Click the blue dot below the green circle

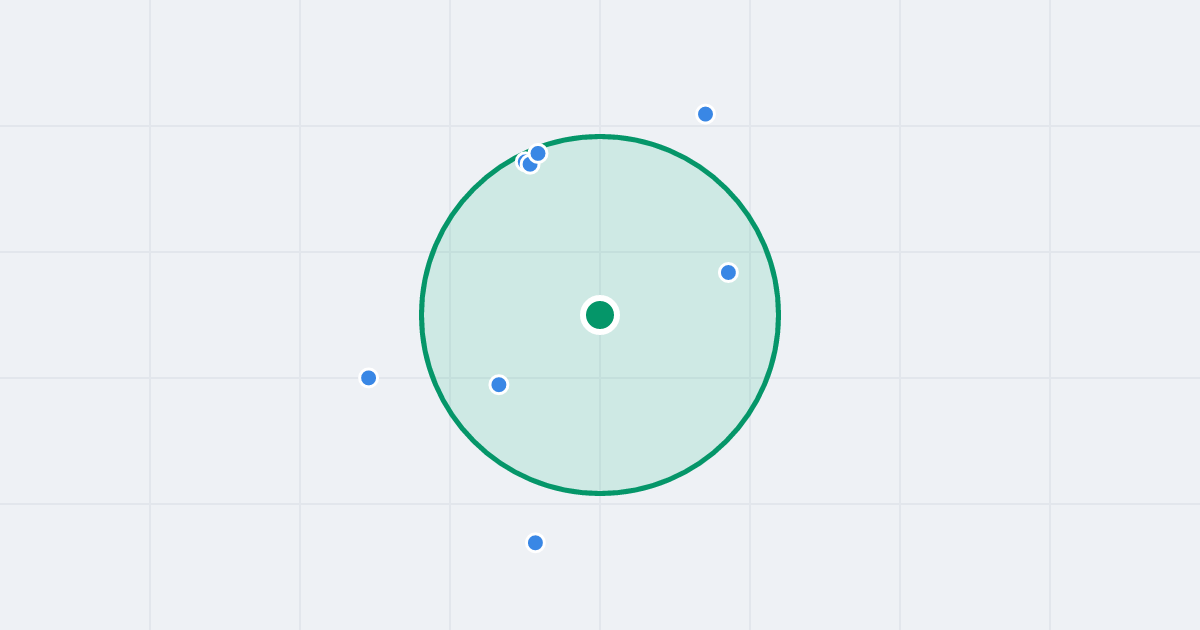click(535, 542)
